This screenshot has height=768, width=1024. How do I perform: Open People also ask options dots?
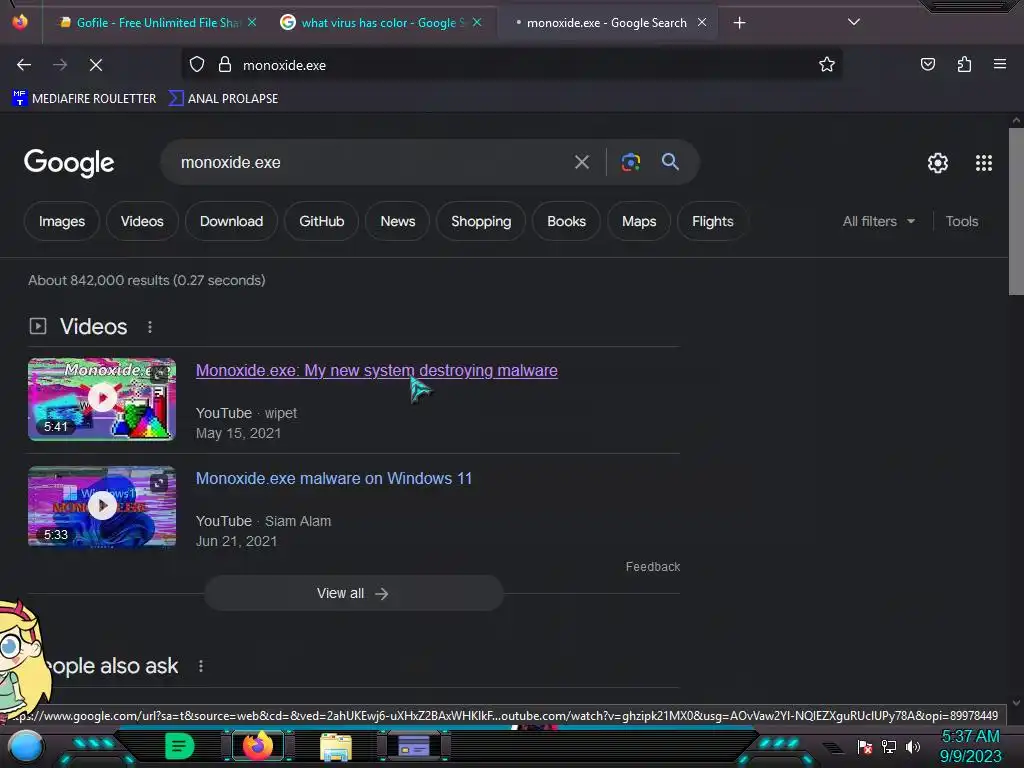click(x=200, y=665)
